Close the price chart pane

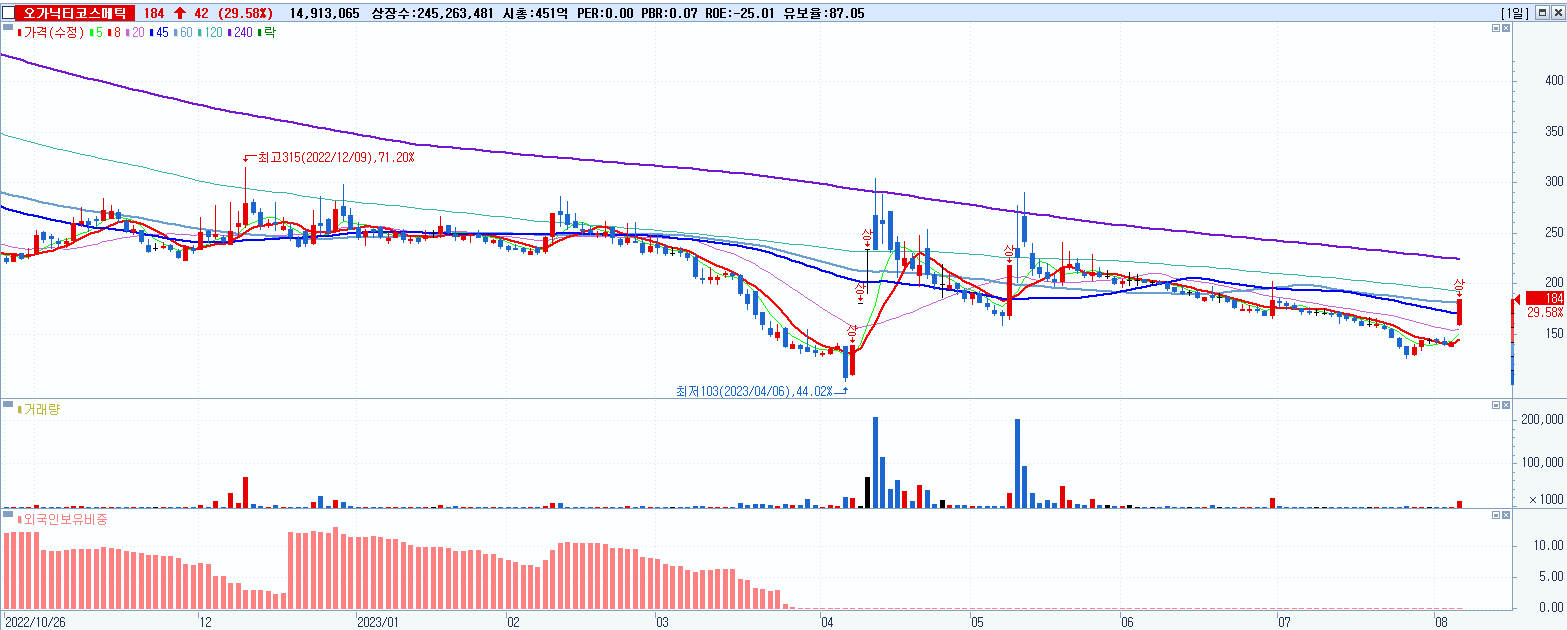tap(1507, 29)
